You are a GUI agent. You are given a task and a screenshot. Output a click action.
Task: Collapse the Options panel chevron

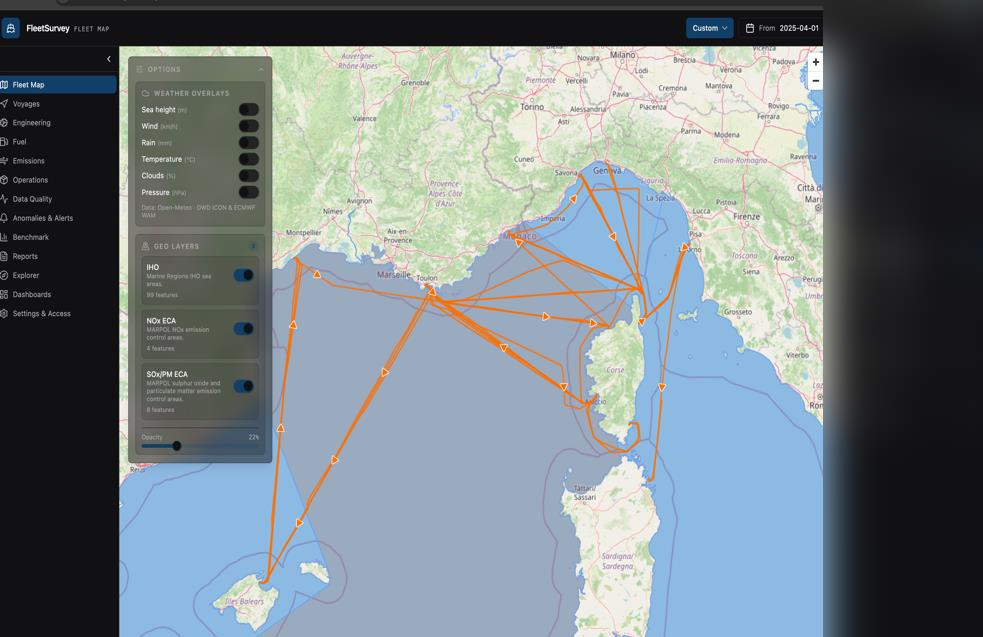[261, 70]
